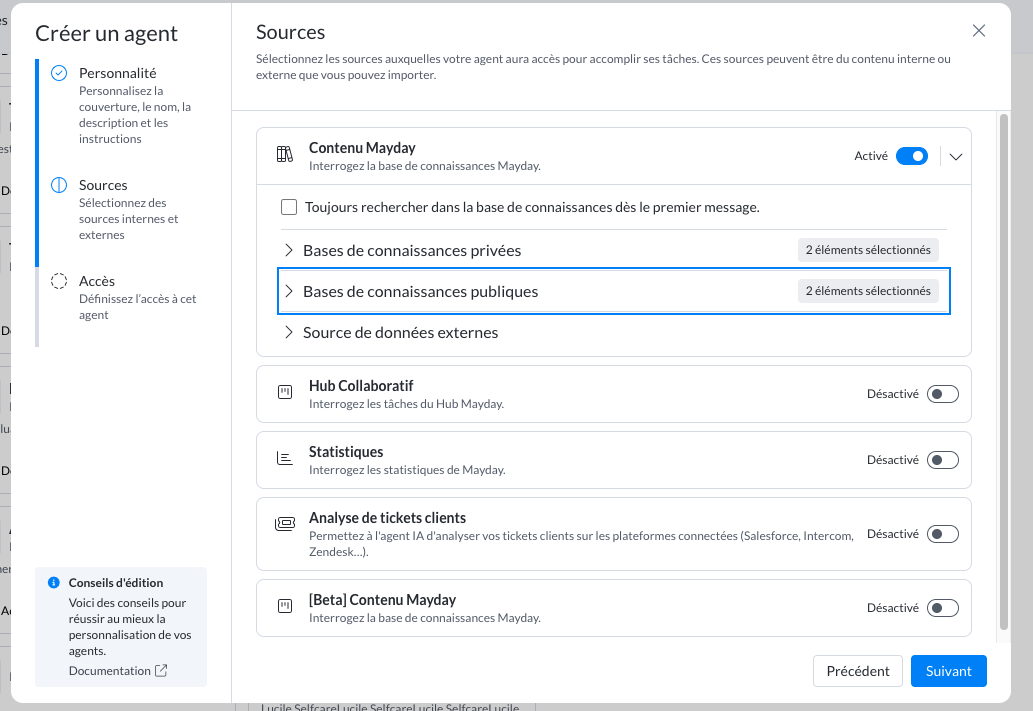
Task: Disable the Contenu Mayday toggle
Action: 911,156
